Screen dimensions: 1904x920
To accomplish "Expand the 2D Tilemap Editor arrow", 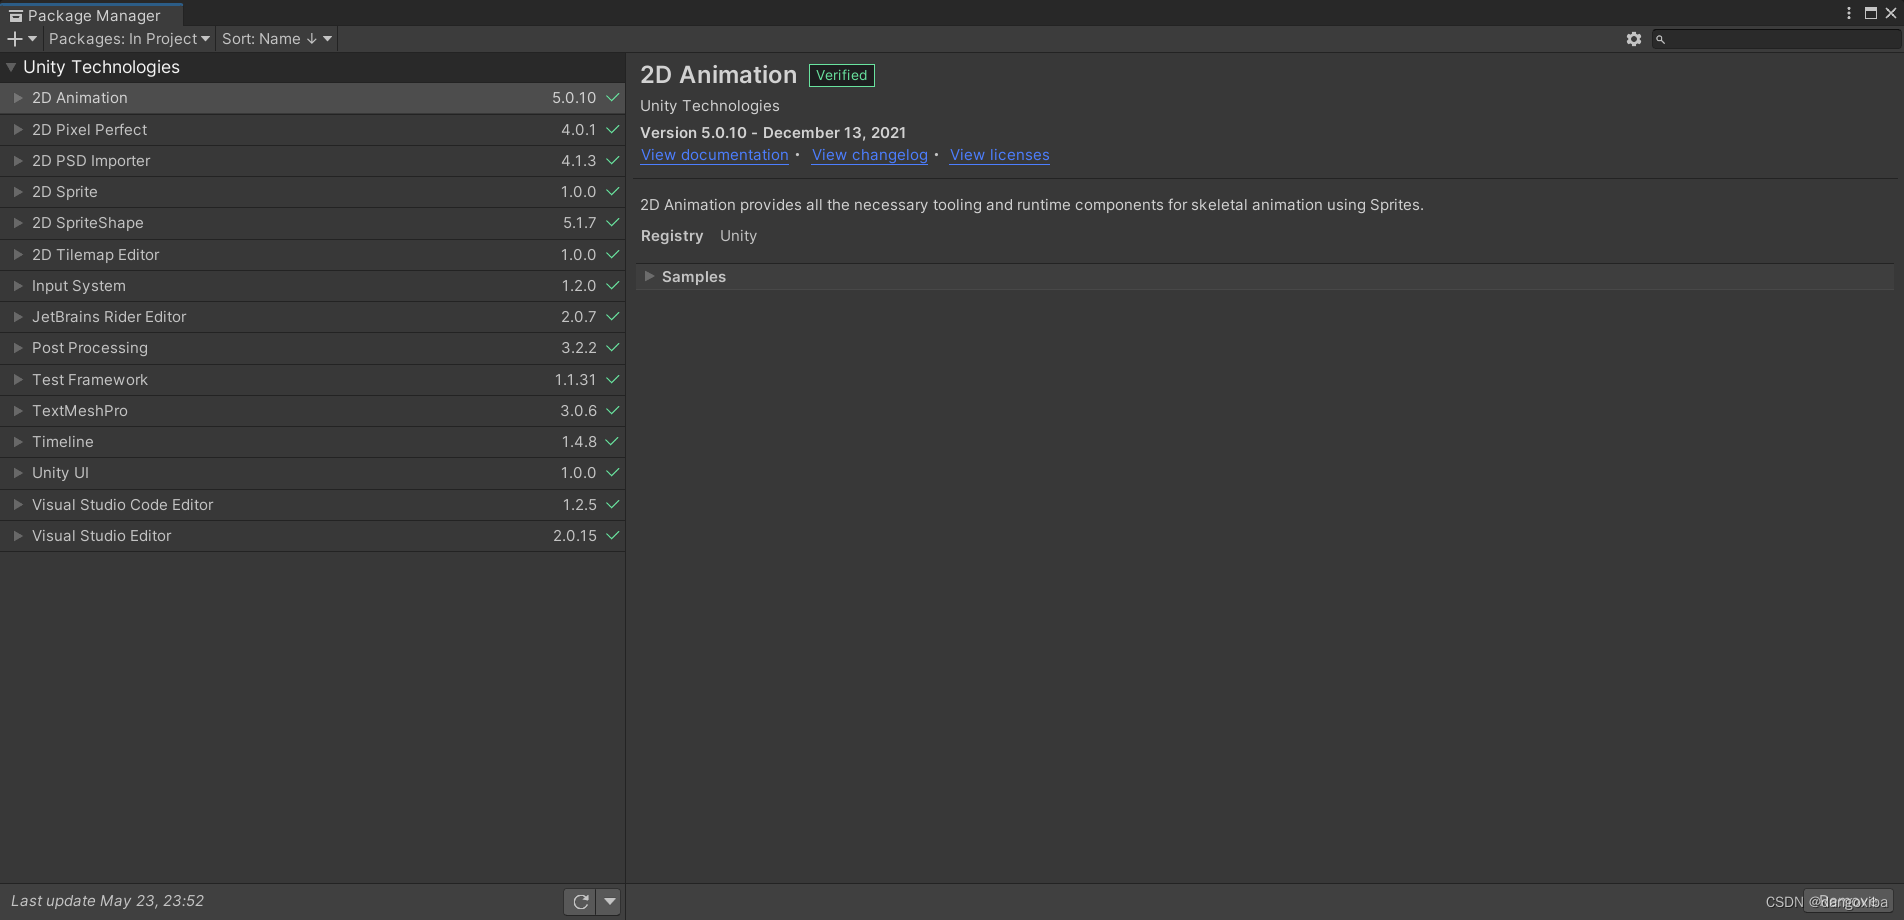I will pyautogui.click(x=18, y=254).
